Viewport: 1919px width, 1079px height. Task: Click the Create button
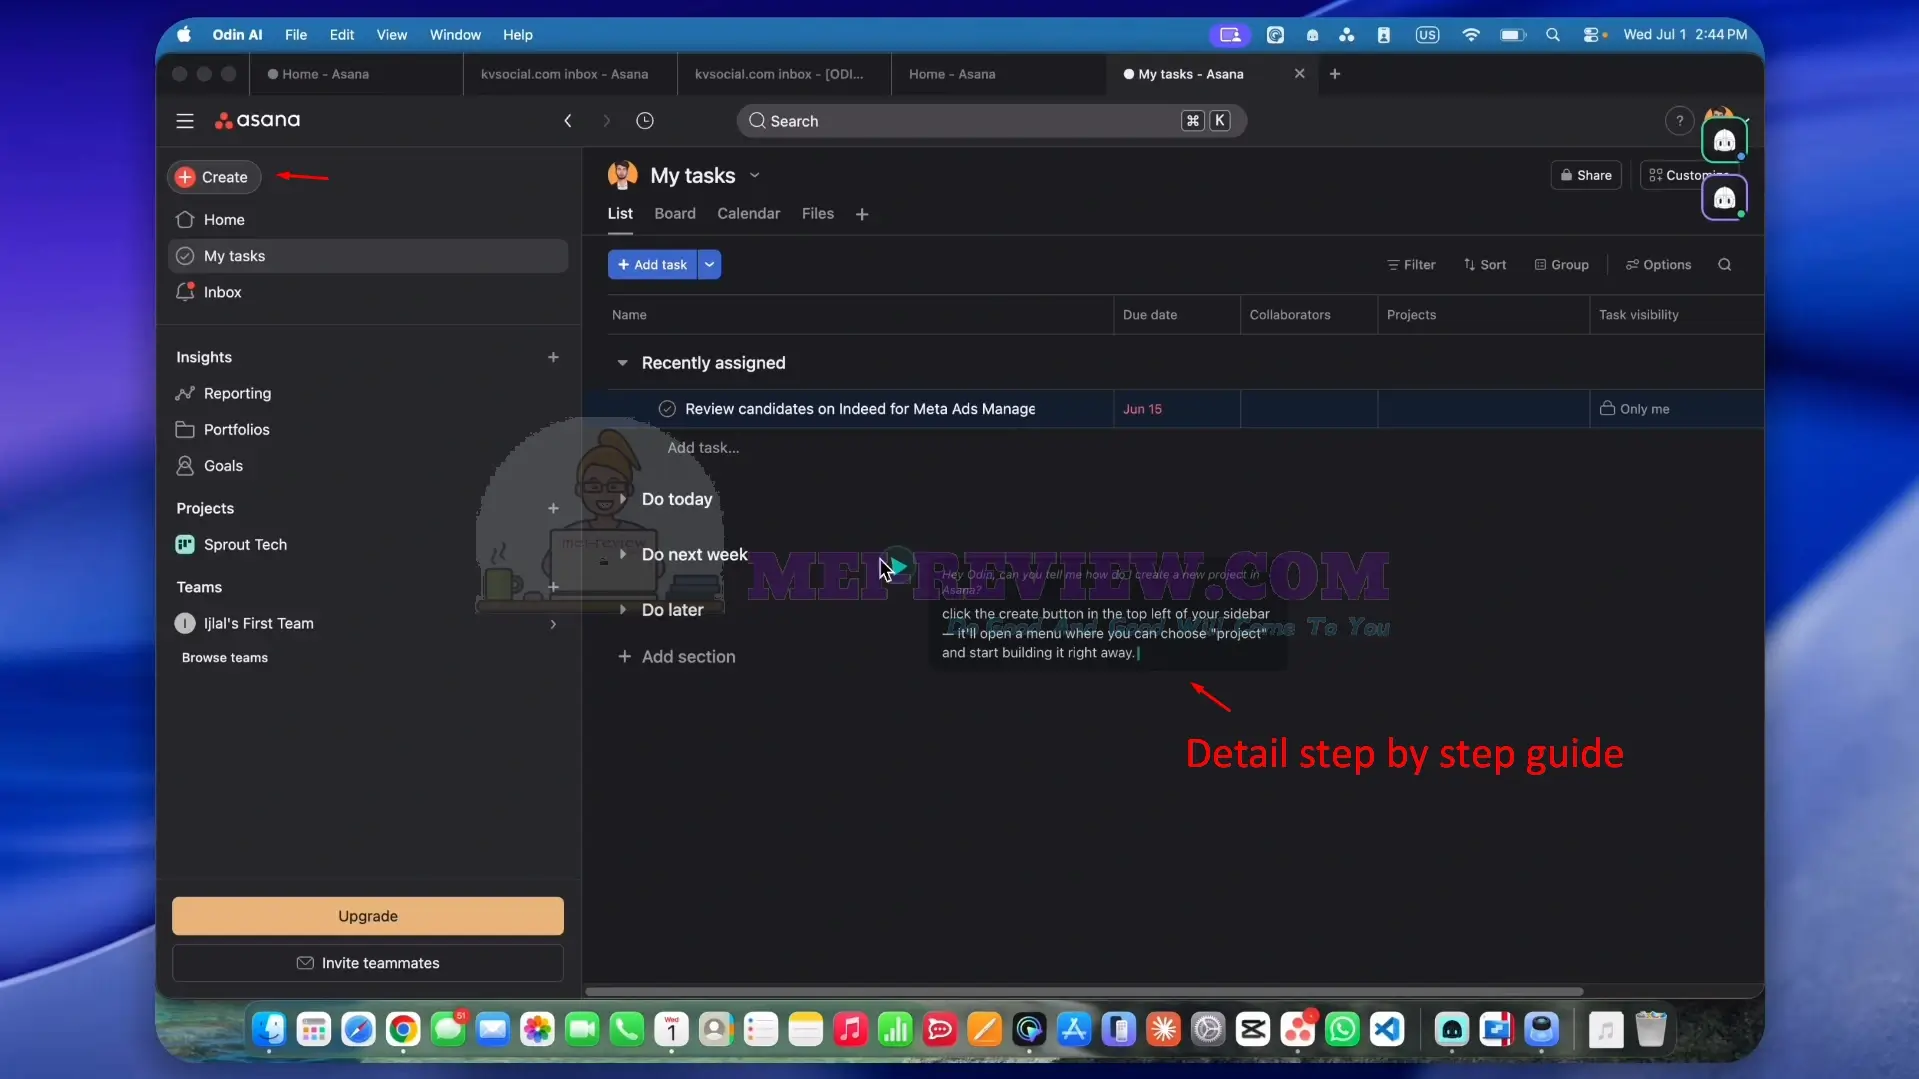pyautogui.click(x=214, y=177)
